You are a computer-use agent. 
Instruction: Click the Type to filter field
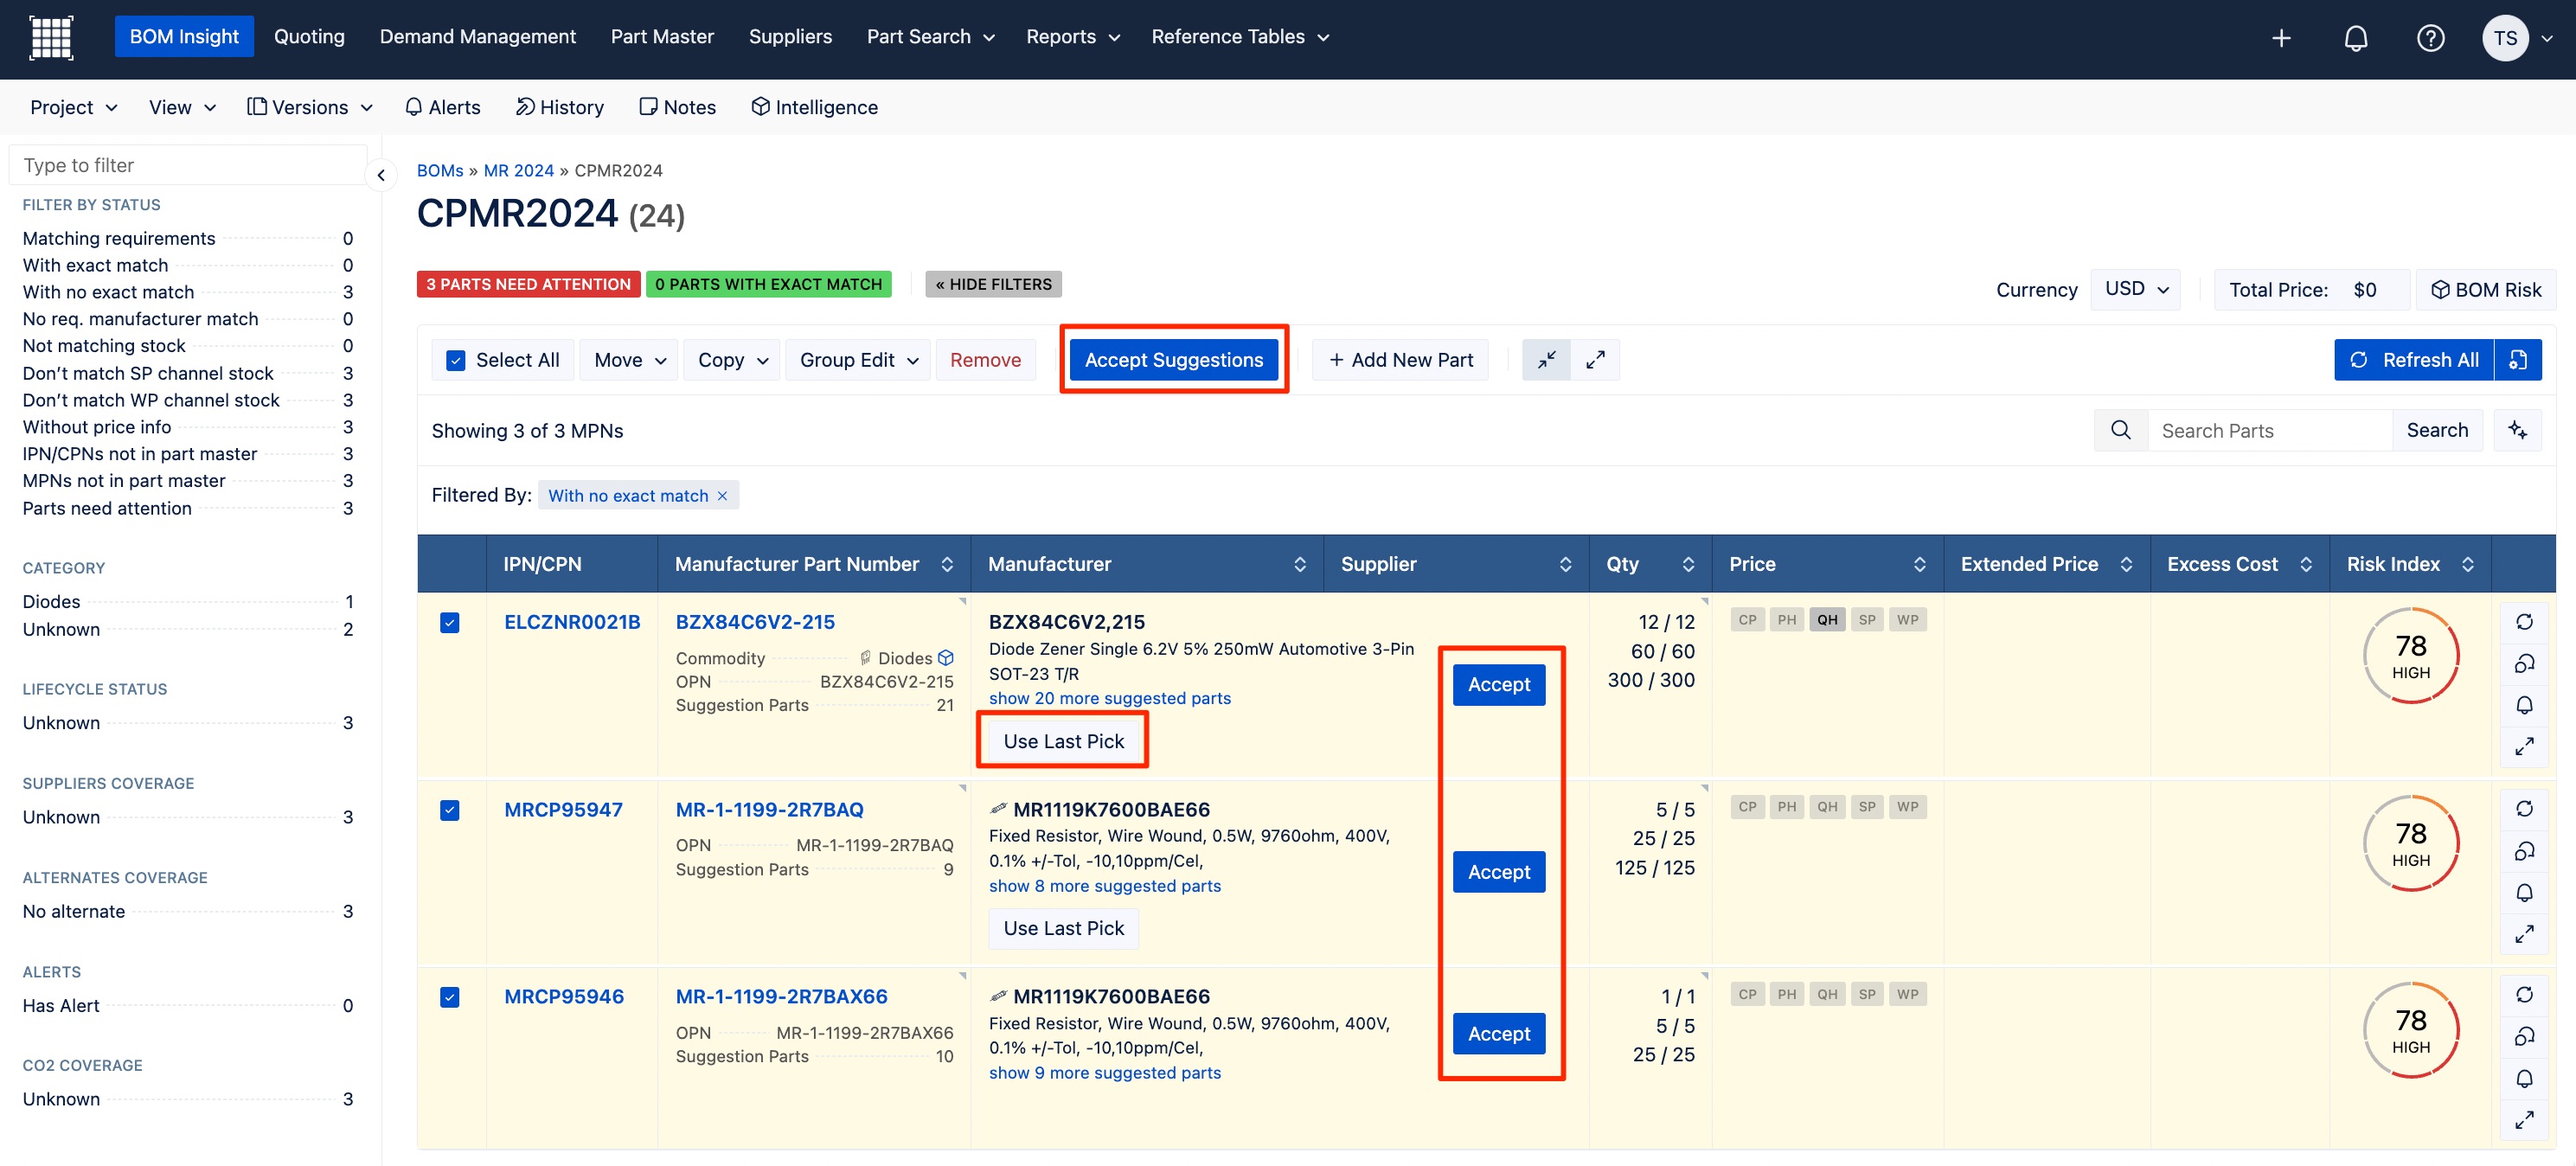click(188, 166)
